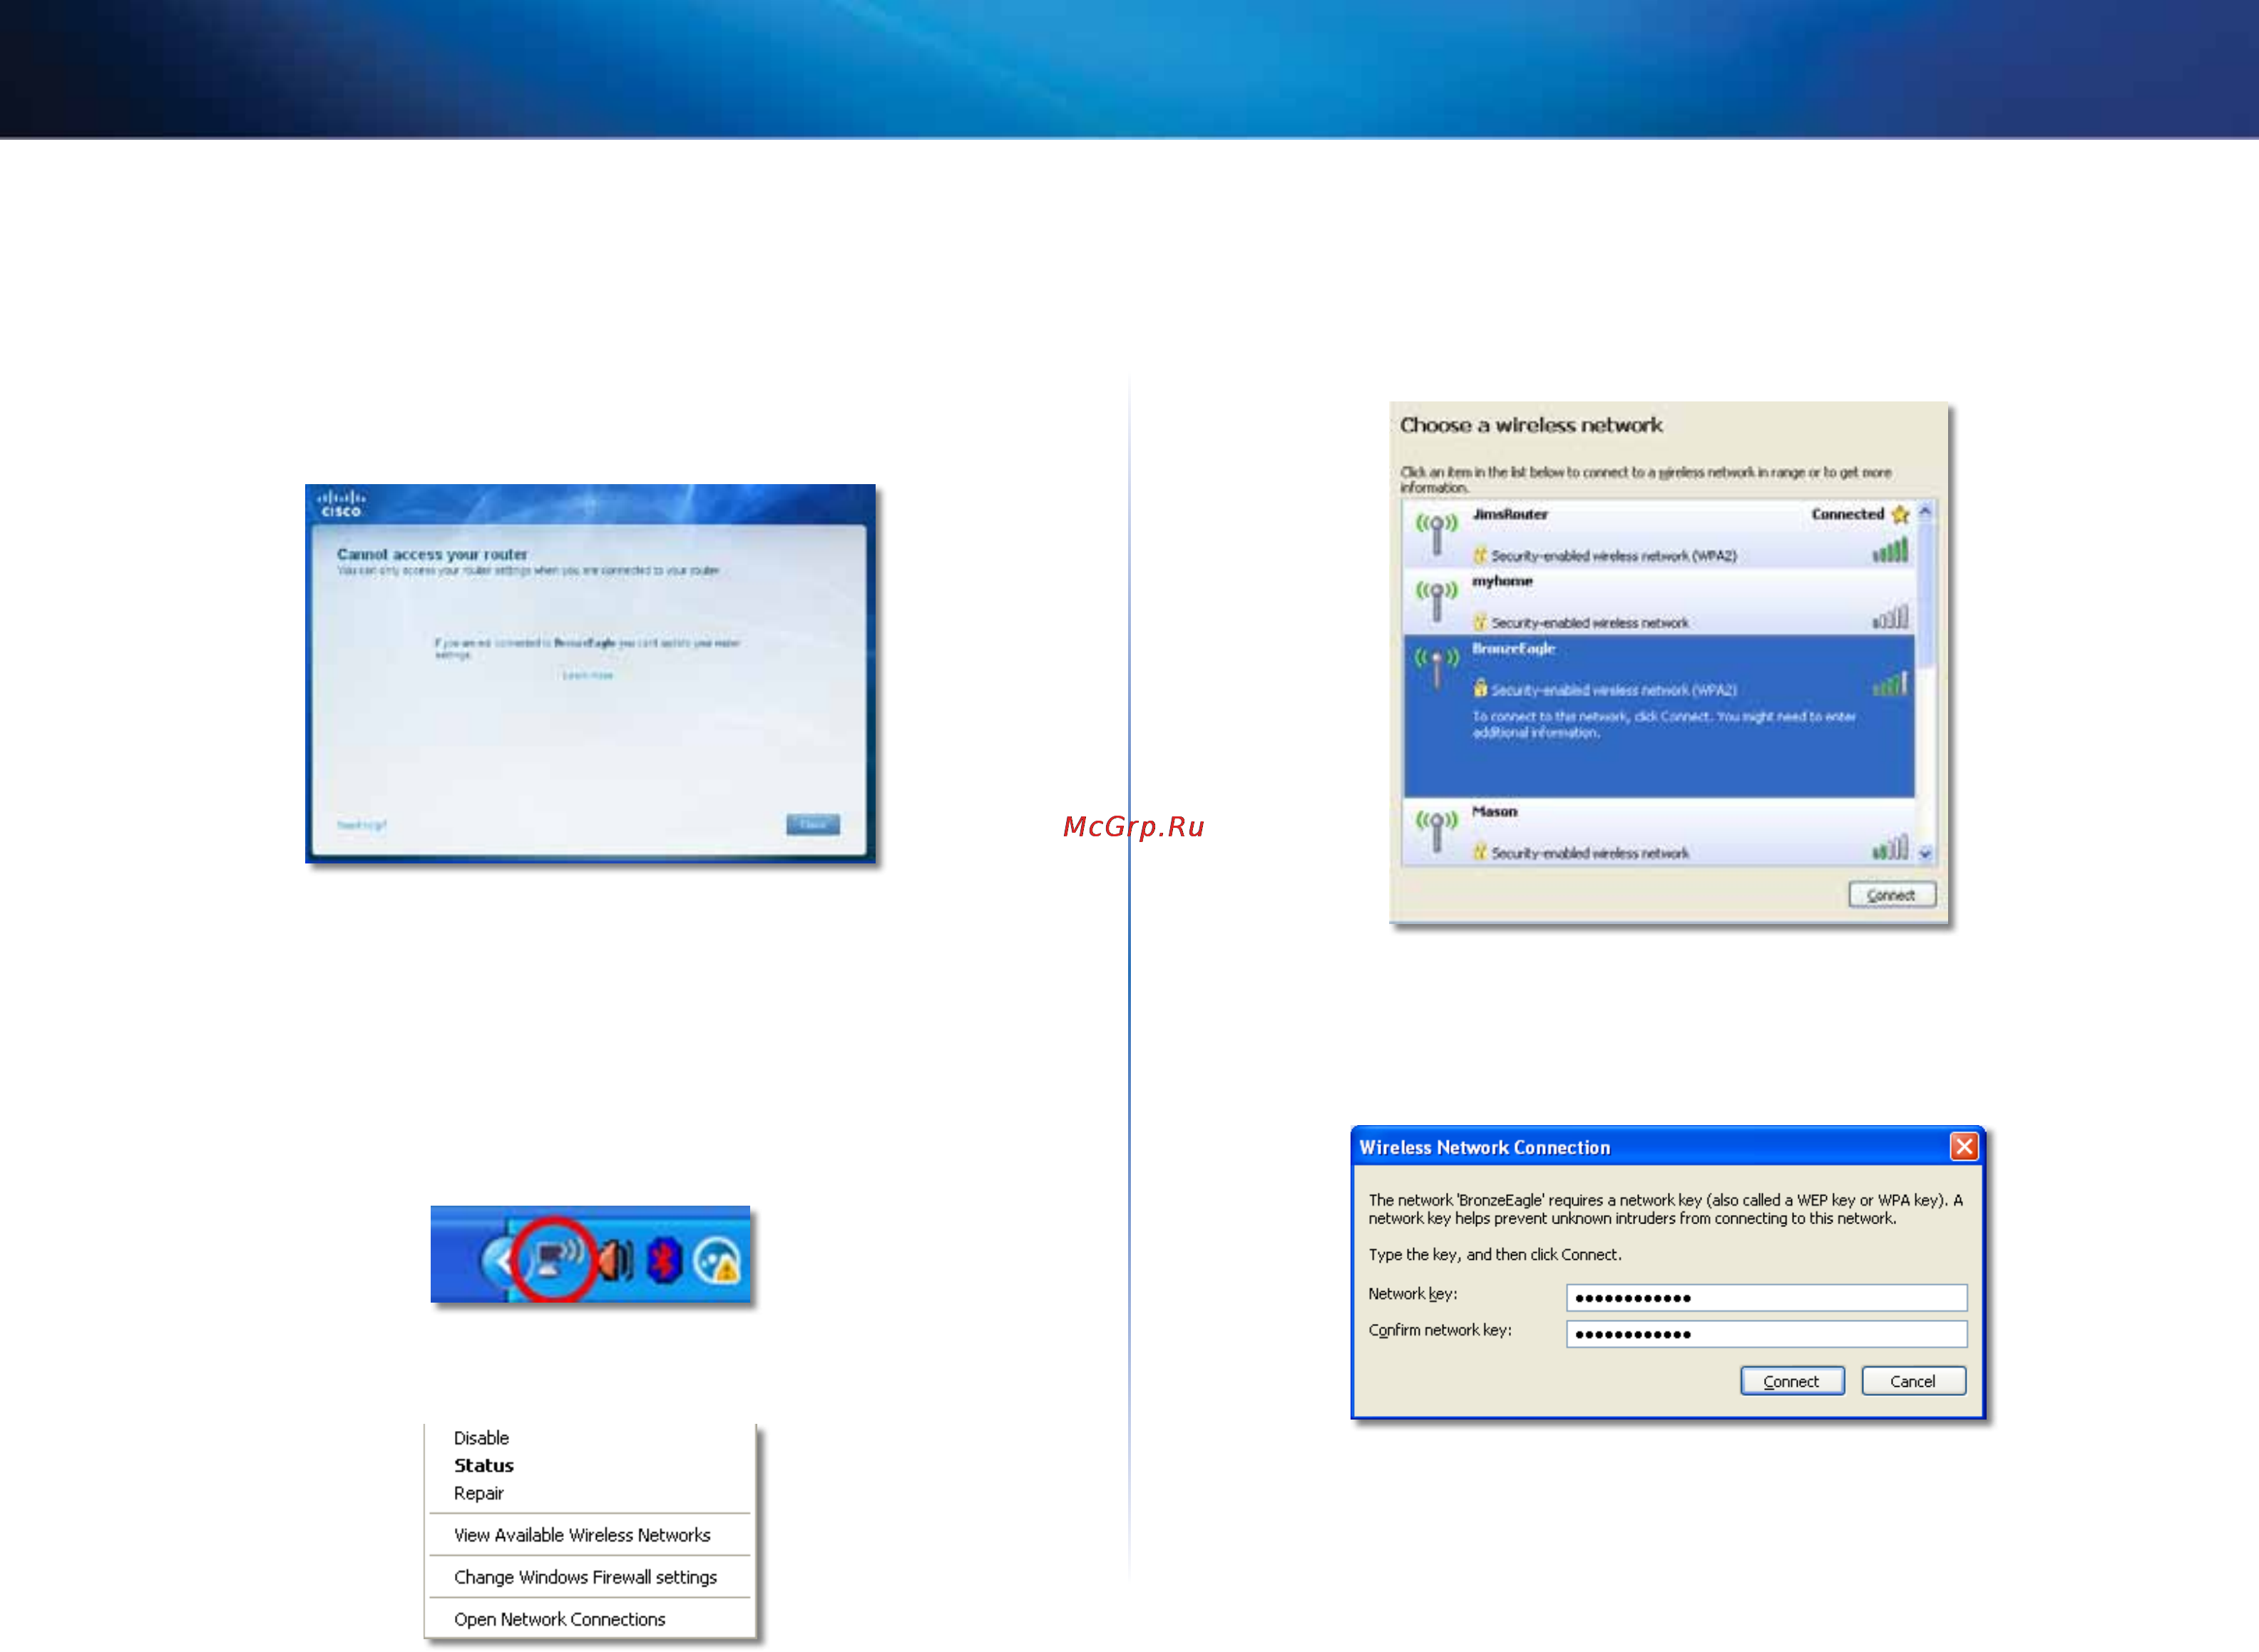The width and height of the screenshot is (2259, 1652).
Task: Choose Status in the context menu
Action: [484, 1466]
